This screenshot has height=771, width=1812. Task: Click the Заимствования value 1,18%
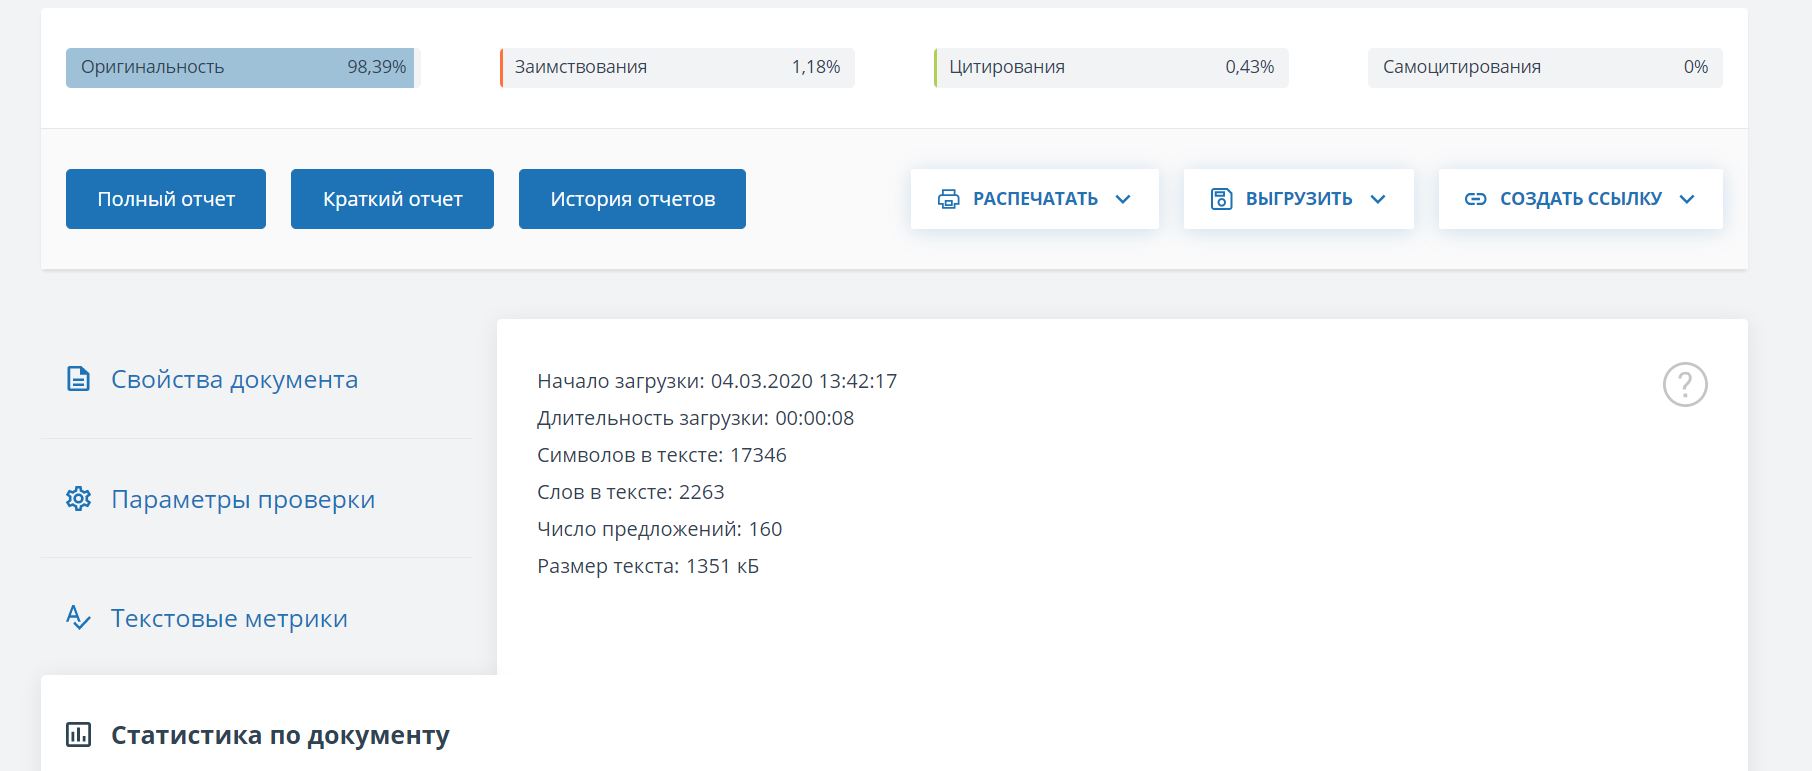tap(816, 67)
